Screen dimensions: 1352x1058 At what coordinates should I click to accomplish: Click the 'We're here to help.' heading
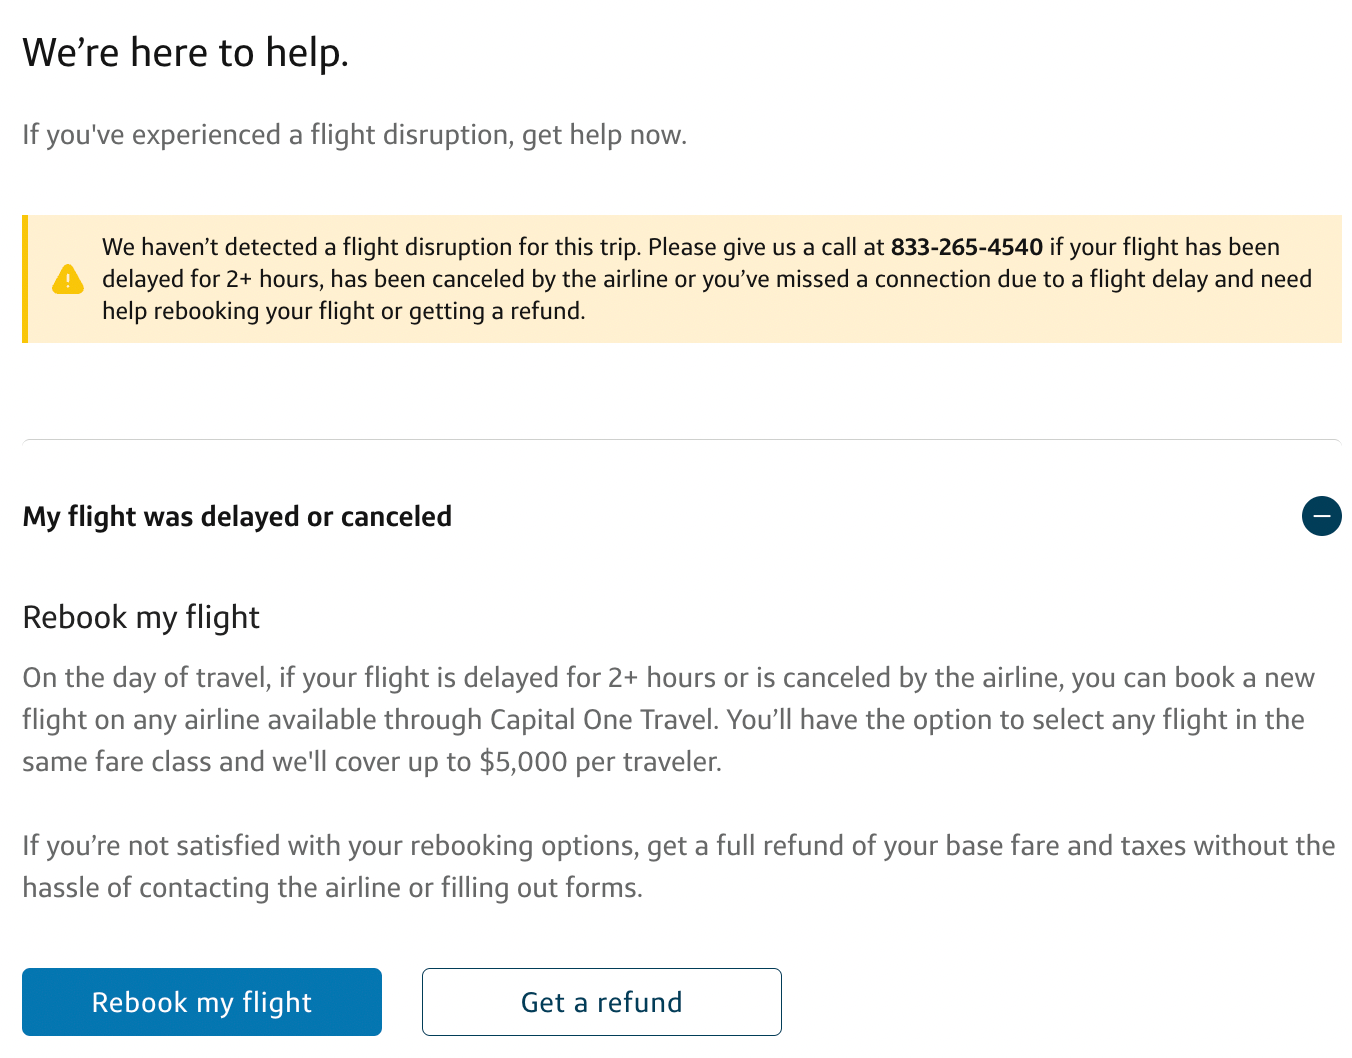point(186,52)
